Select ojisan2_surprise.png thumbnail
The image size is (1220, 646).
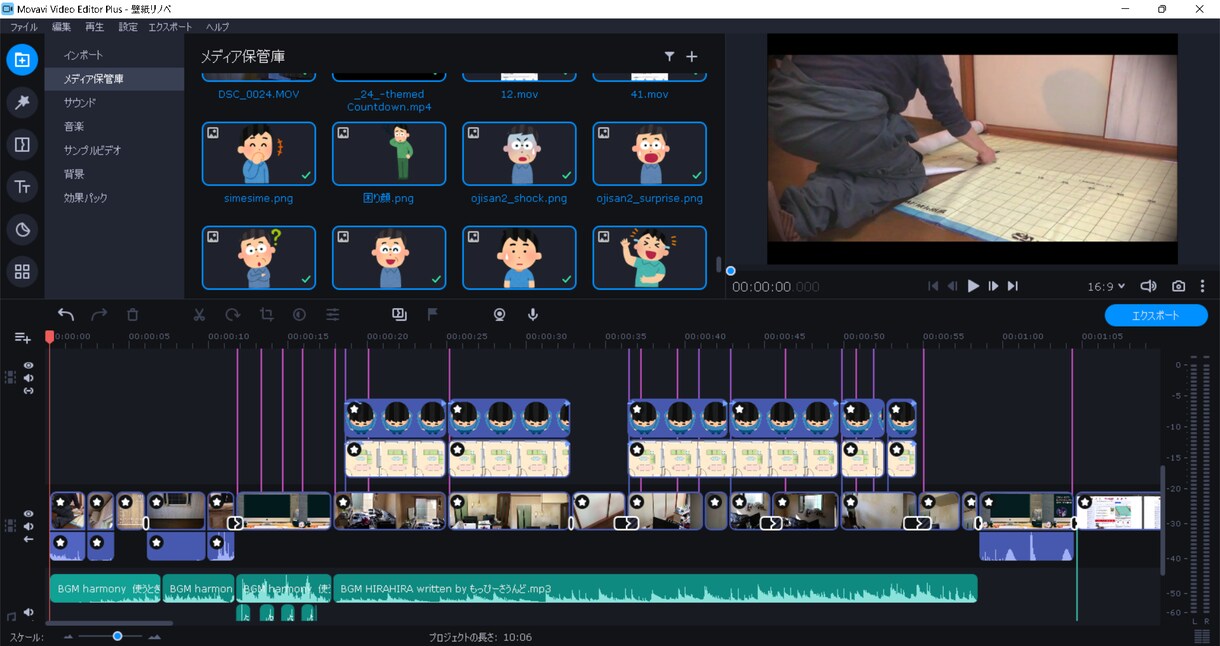coord(650,154)
